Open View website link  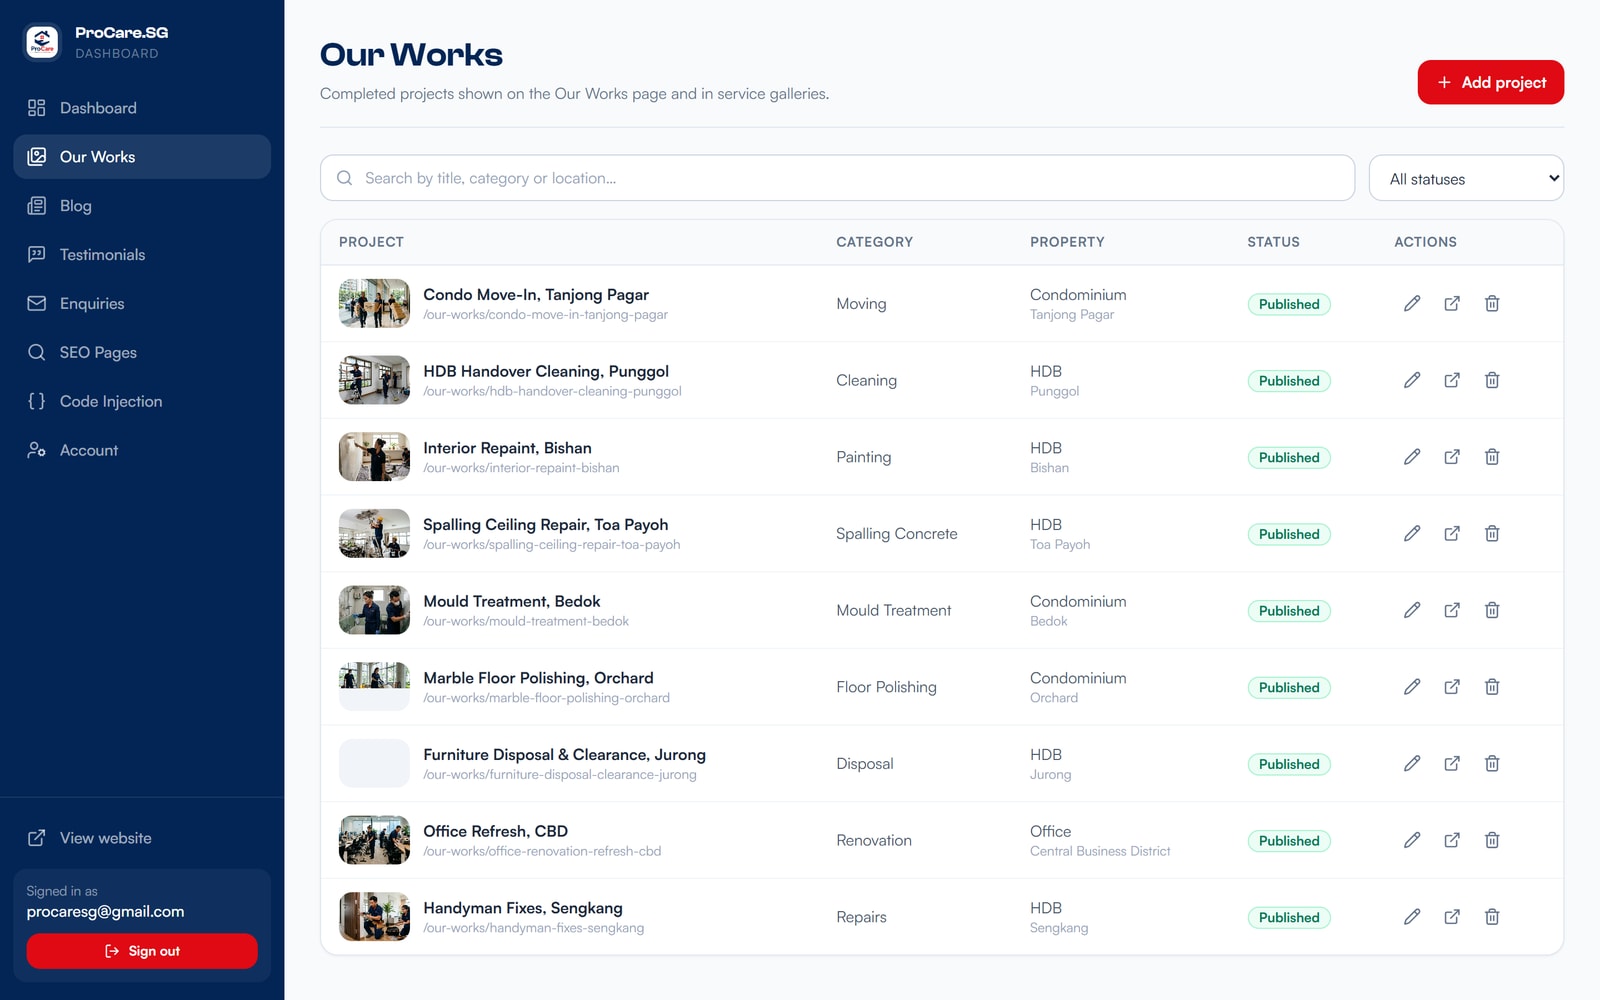click(142, 838)
